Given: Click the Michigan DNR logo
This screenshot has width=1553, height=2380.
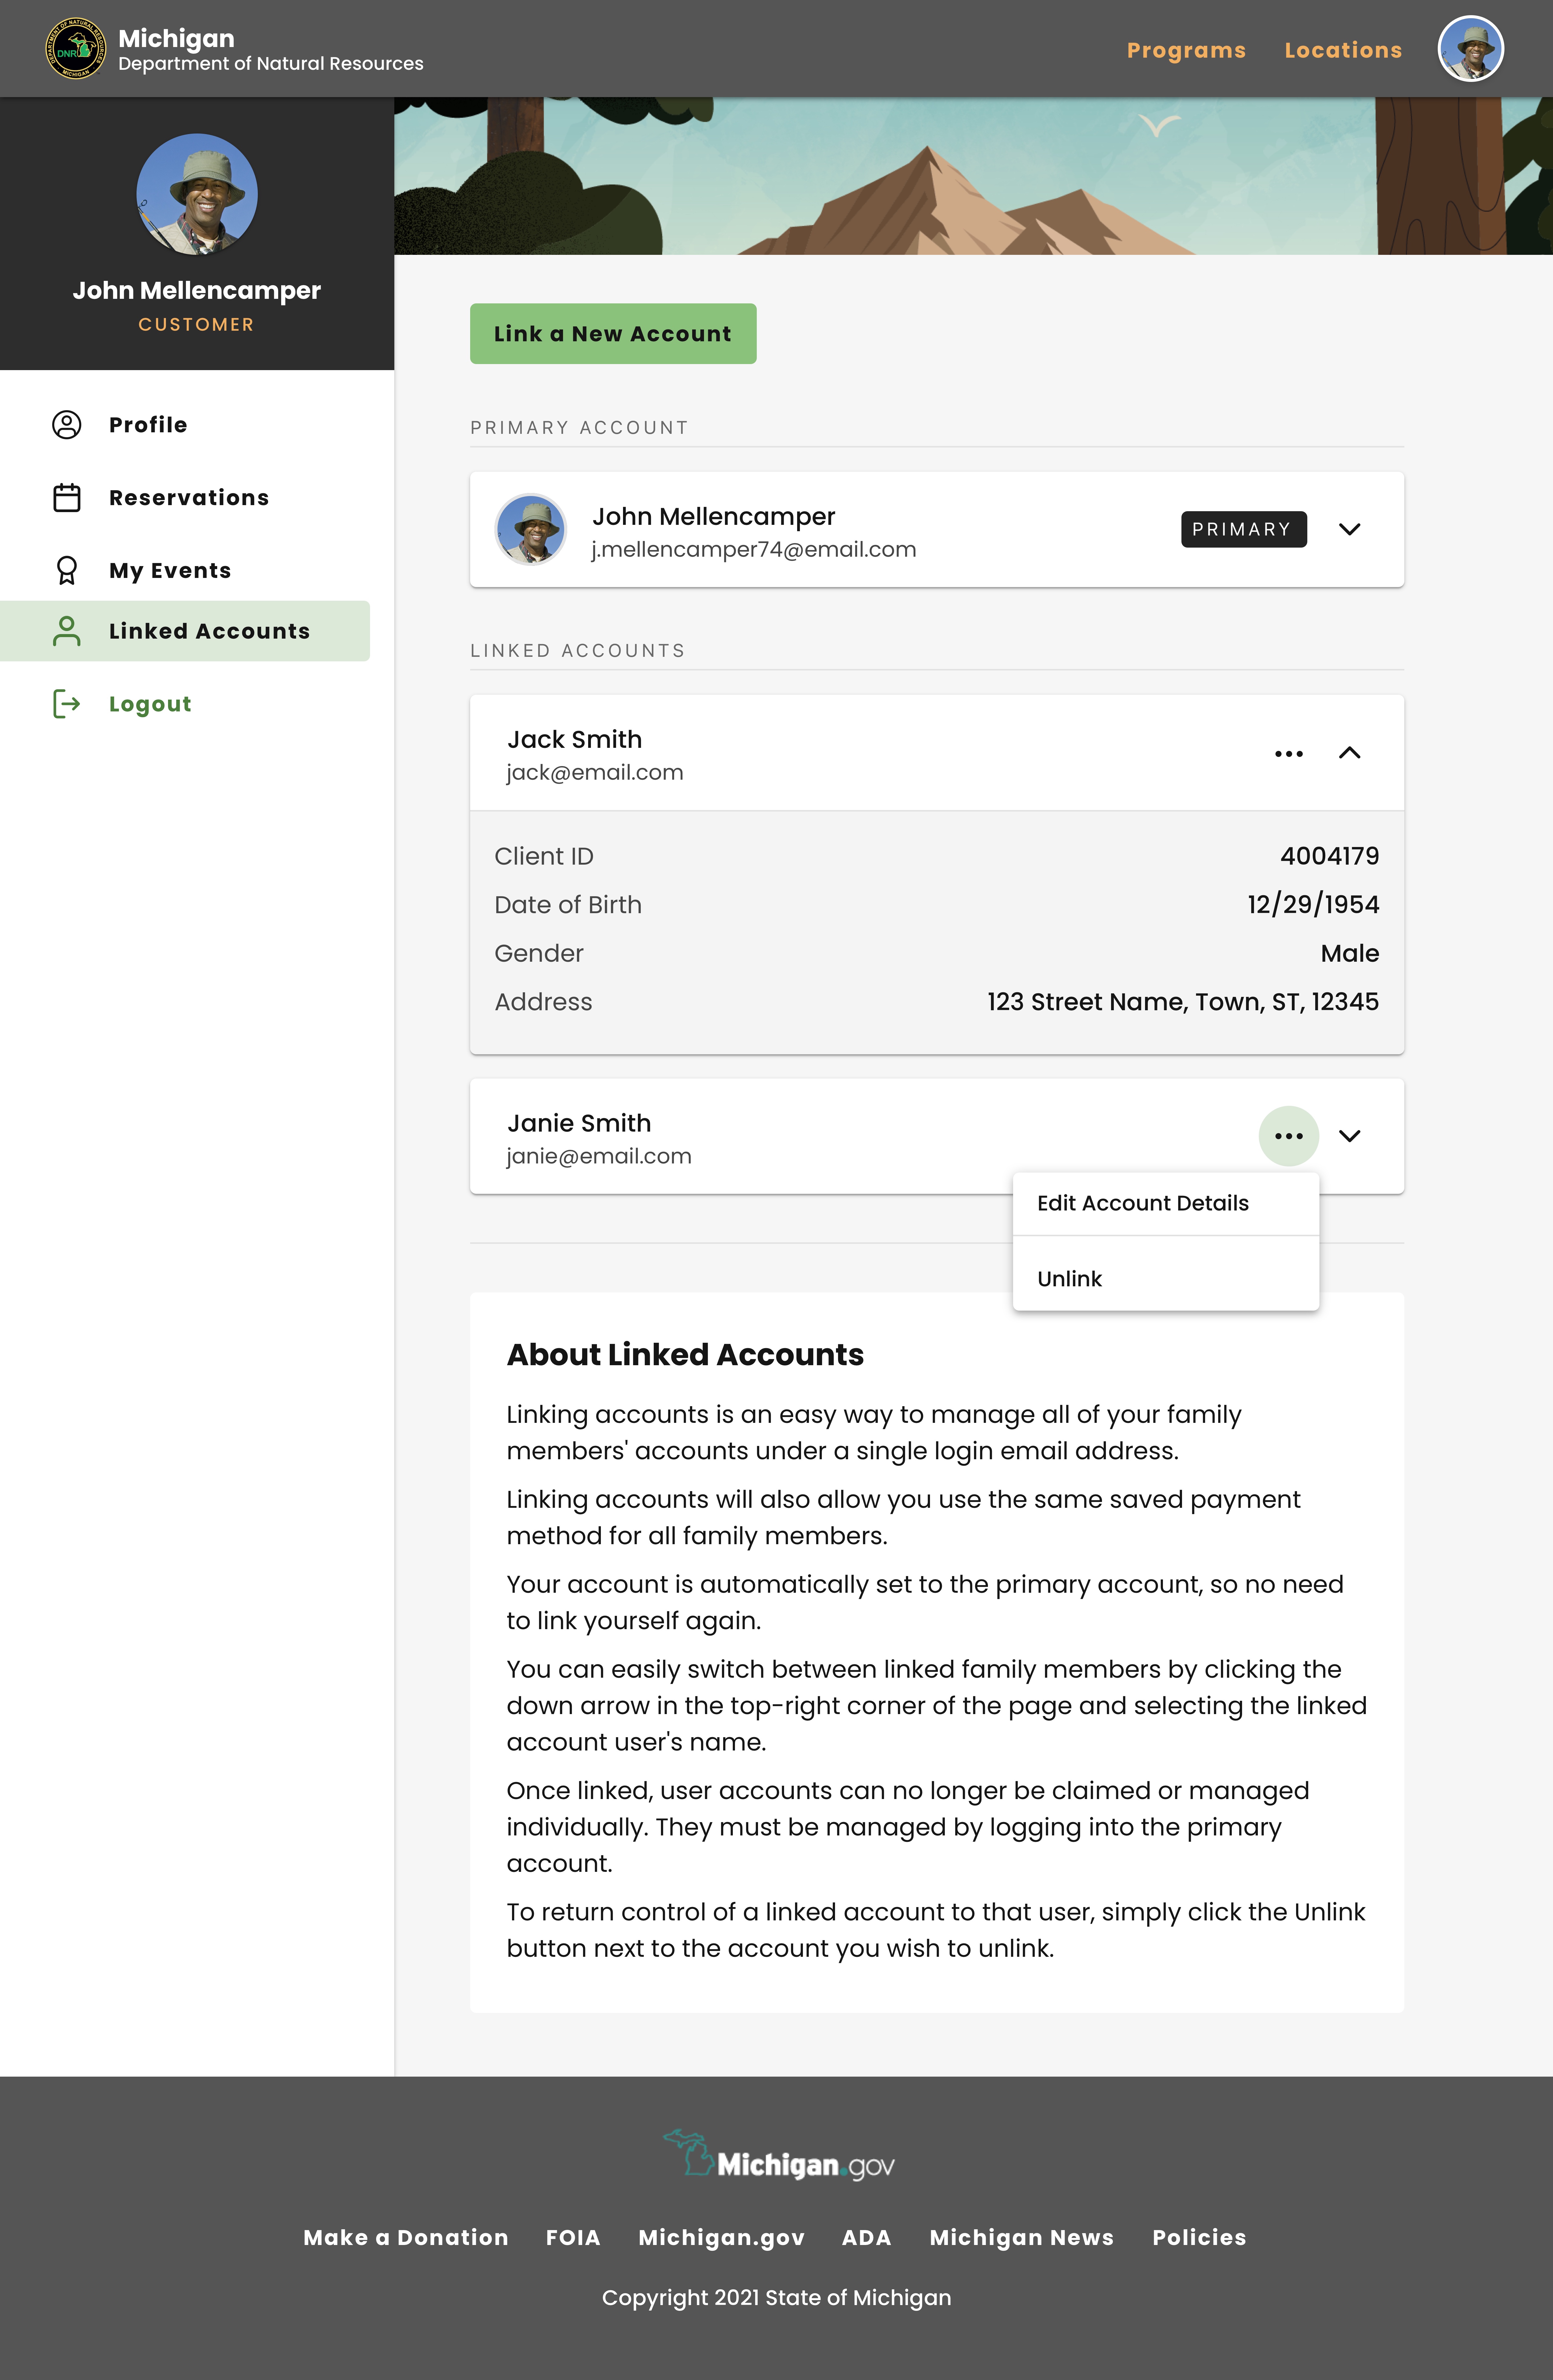Looking at the screenshot, I should pos(75,48).
